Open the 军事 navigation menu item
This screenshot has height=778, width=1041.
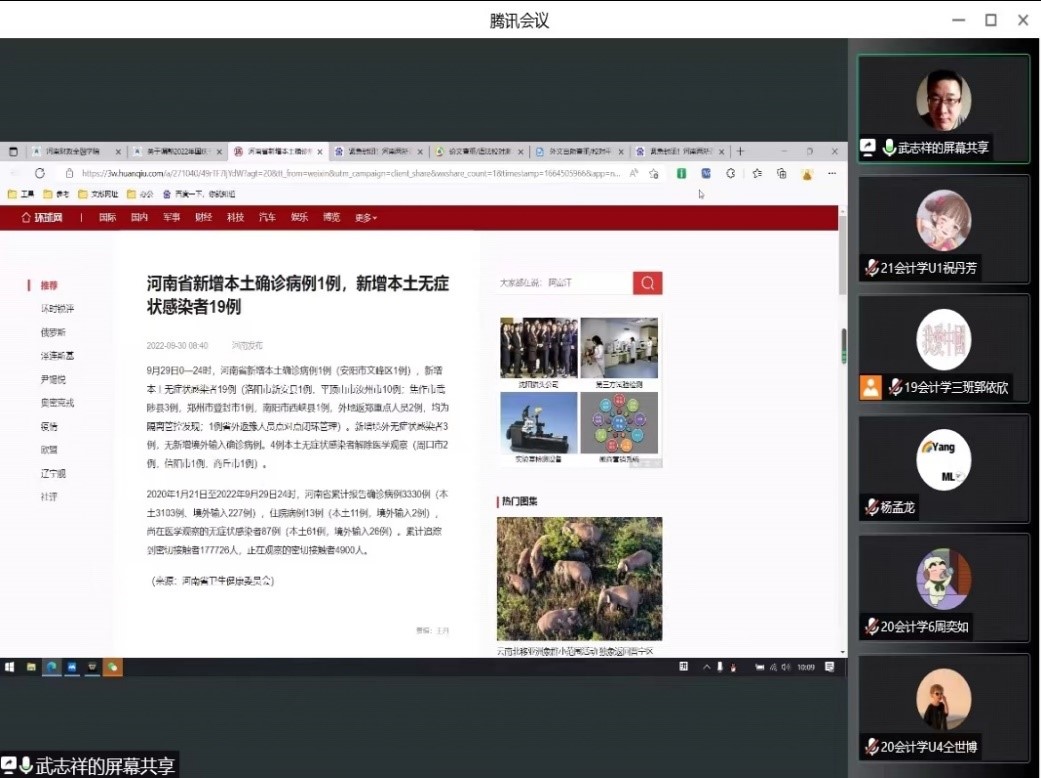coord(171,217)
